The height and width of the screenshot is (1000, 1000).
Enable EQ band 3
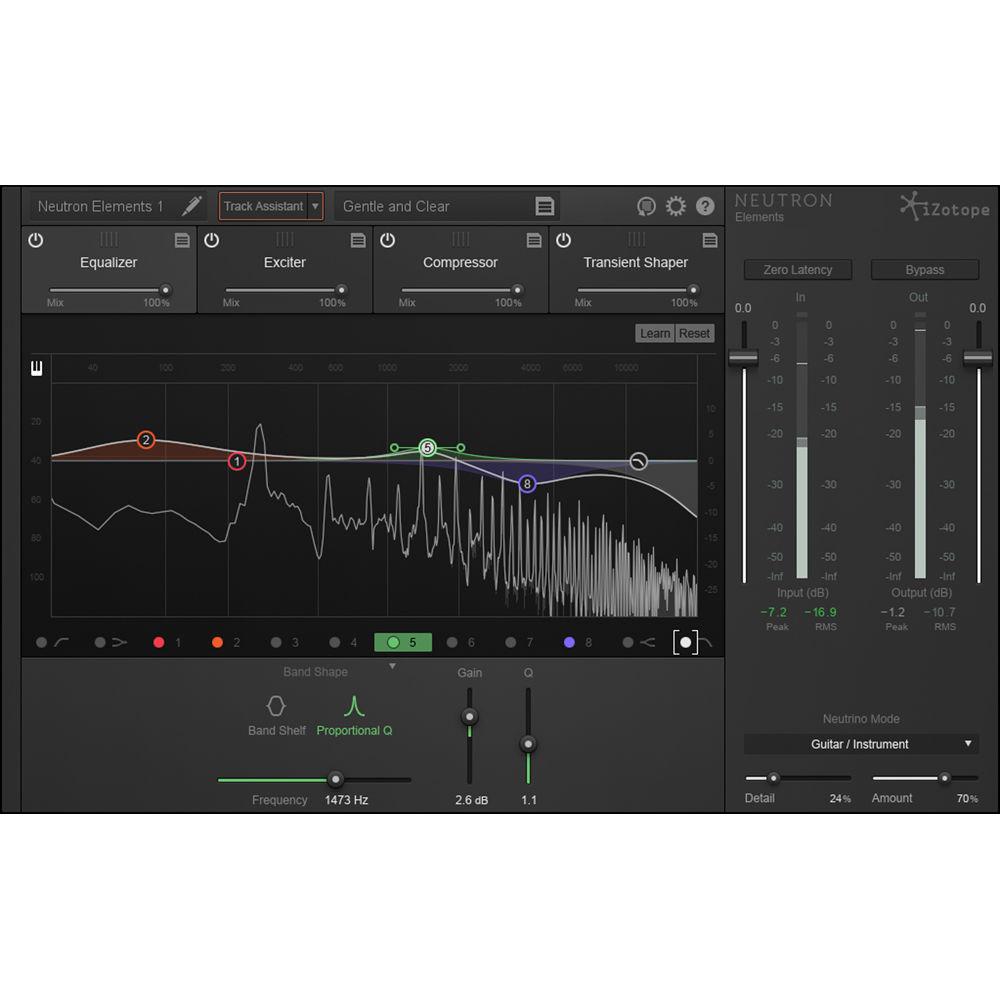(x=274, y=642)
